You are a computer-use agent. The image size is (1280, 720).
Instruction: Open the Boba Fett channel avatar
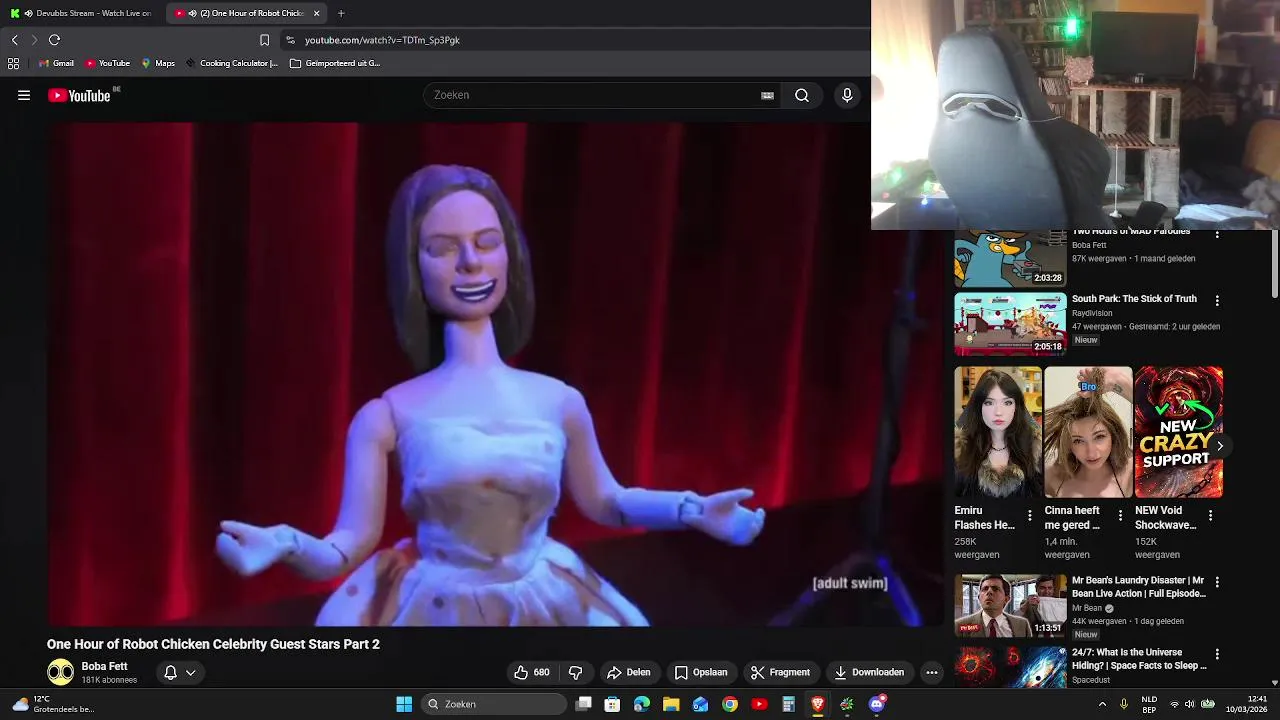pyautogui.click(x=60, y=672)
